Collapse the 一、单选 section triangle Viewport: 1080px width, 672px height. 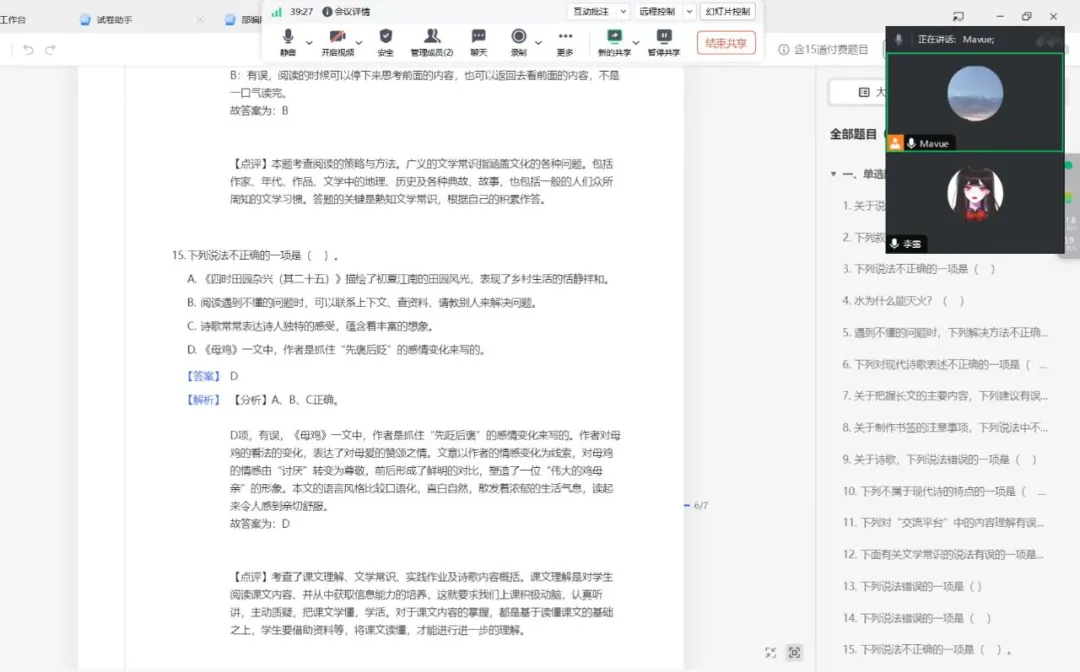[x=833, y=174]
